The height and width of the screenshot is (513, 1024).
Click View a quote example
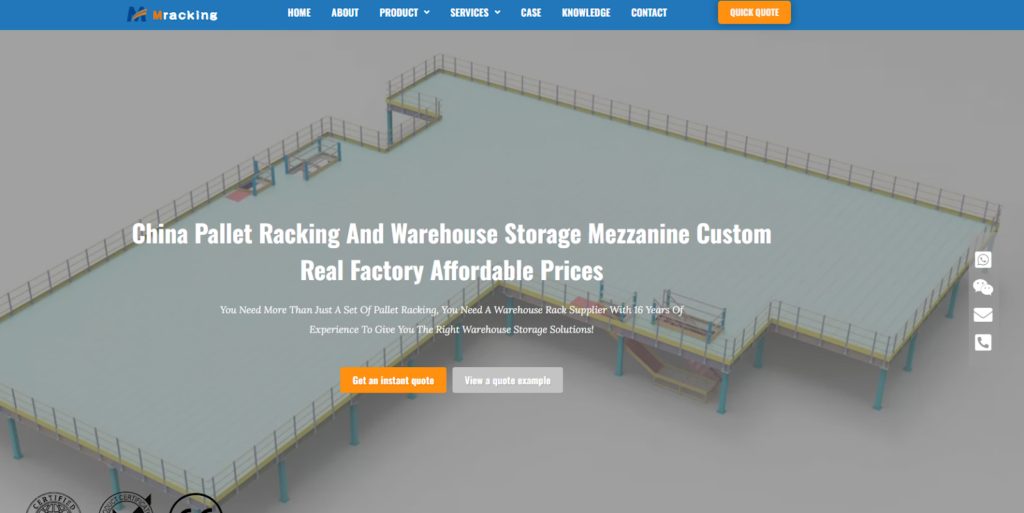click(x=507, y=380)
